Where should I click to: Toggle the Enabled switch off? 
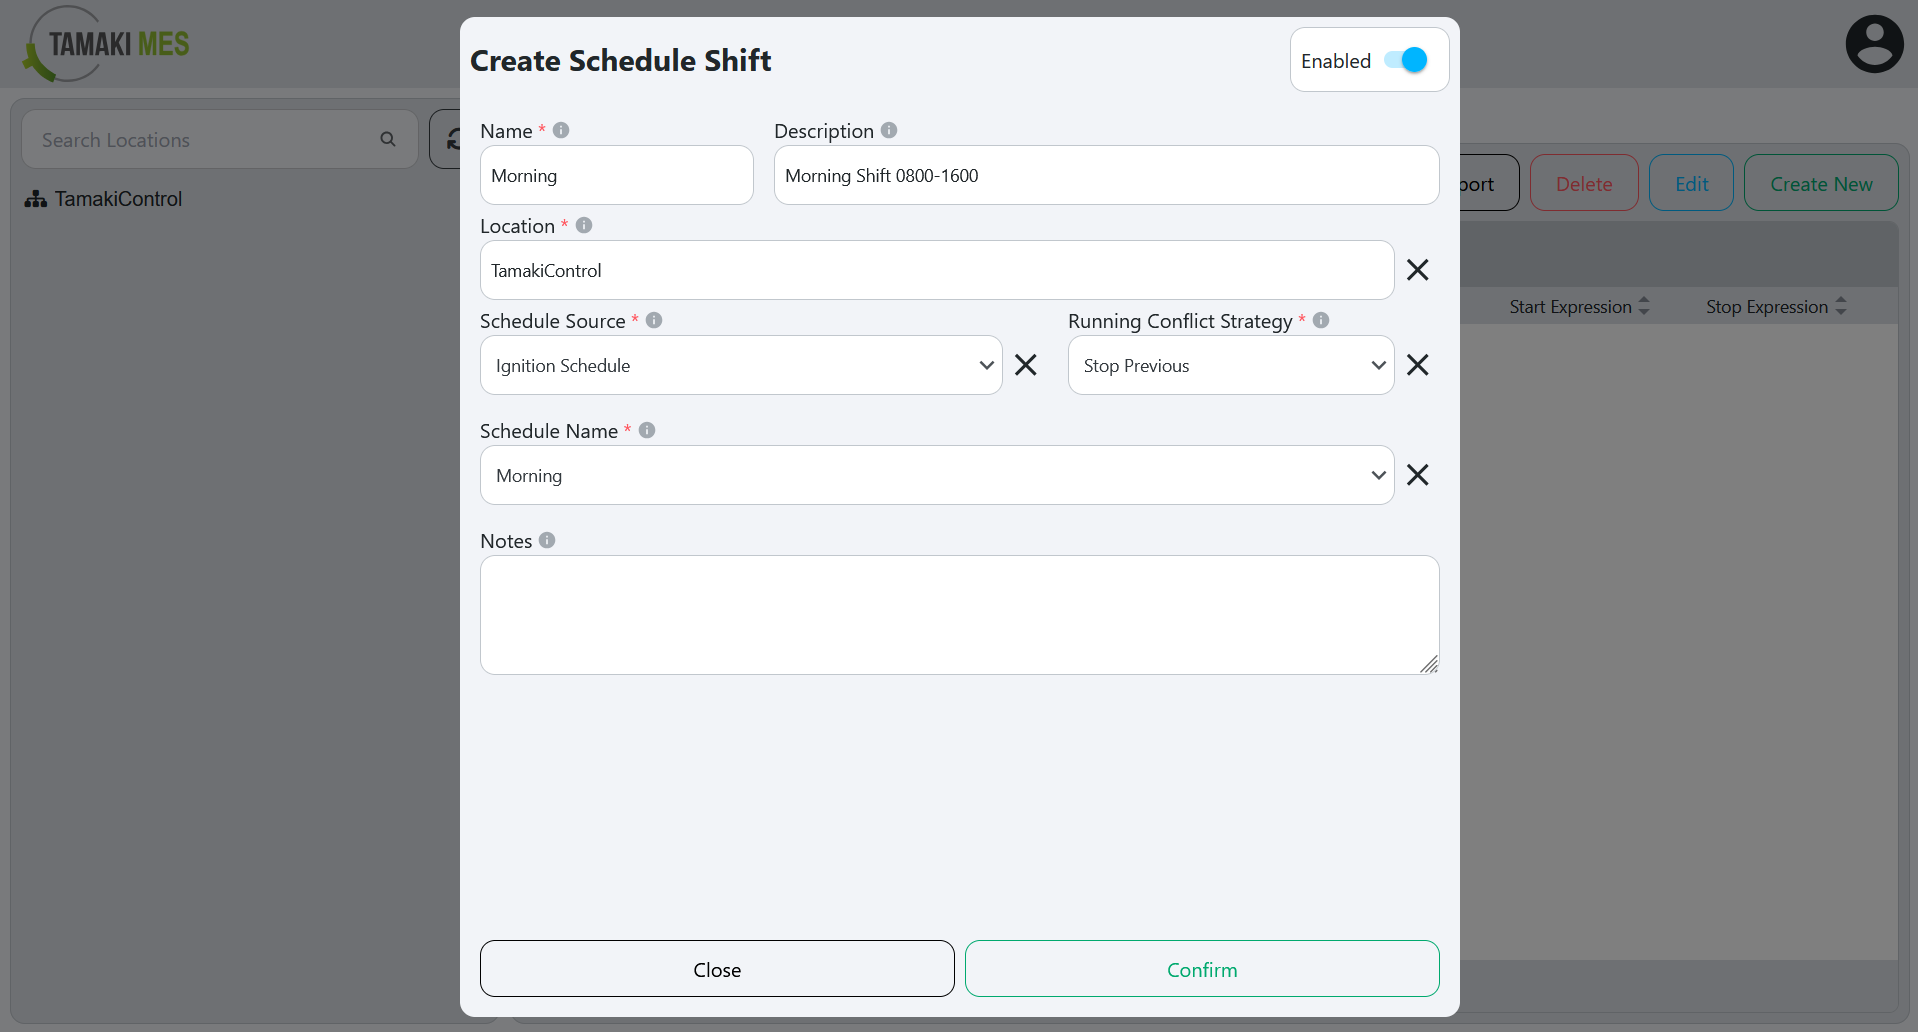(x=1406, y=60)
